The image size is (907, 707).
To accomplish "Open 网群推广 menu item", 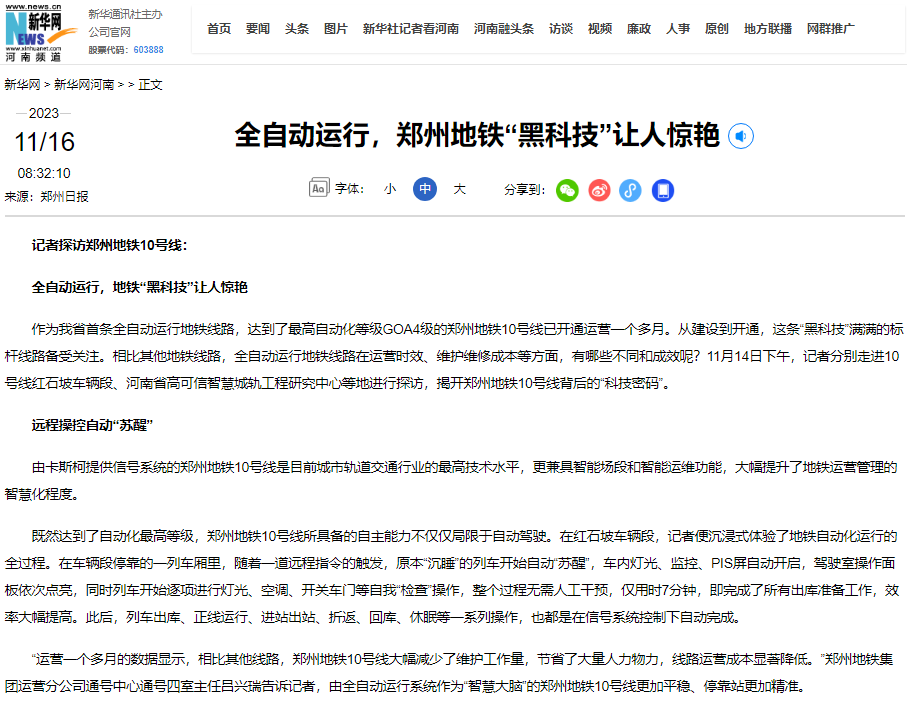I will point(831,28).
